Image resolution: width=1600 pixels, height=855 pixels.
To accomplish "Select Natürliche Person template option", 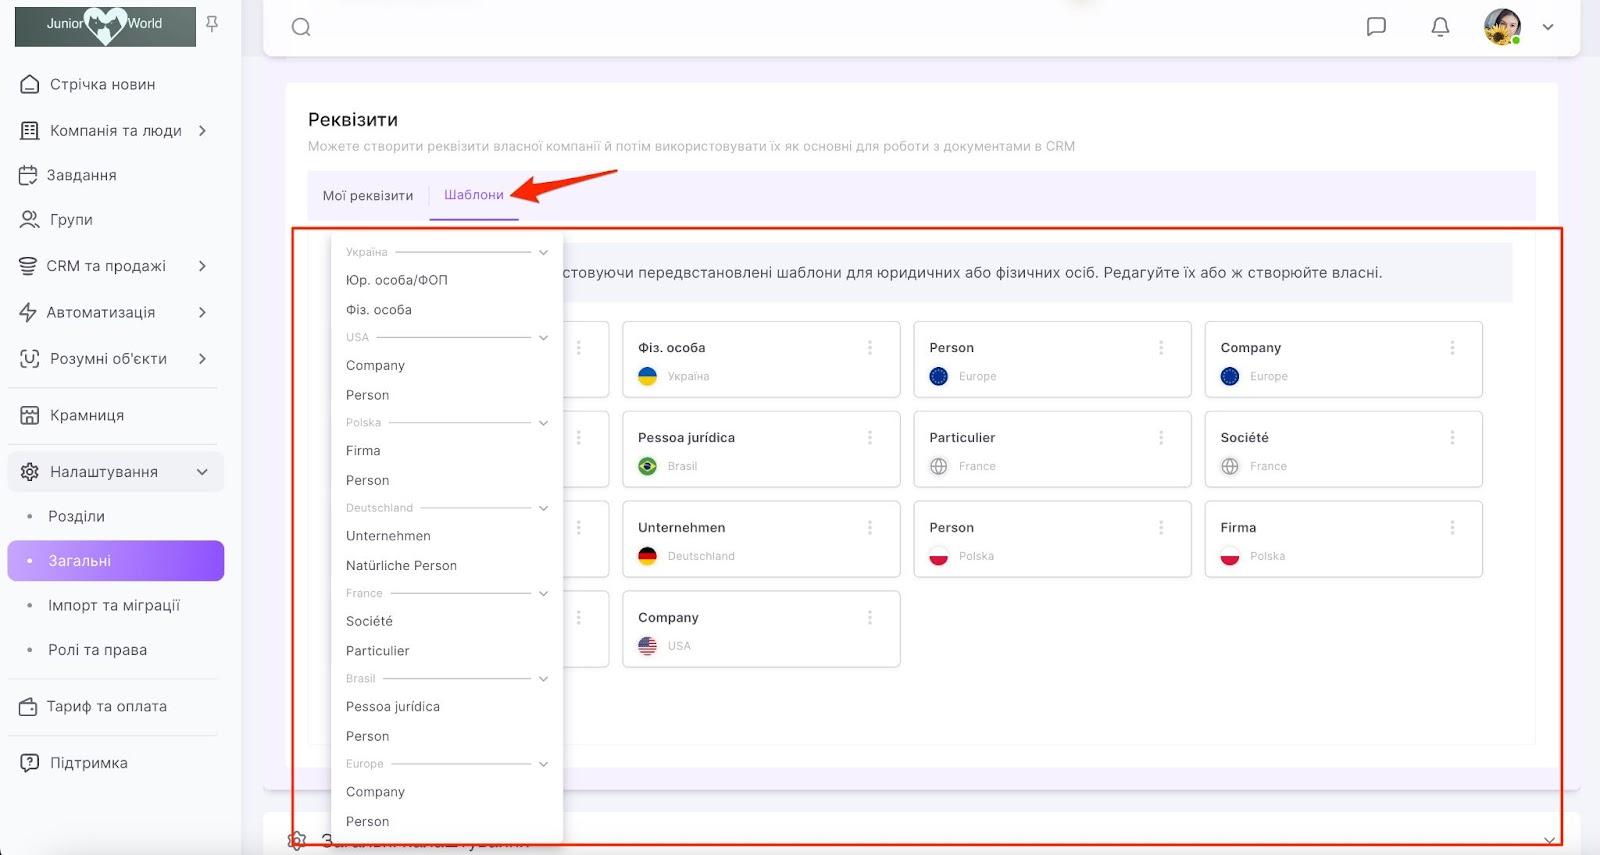I will 401,566.
